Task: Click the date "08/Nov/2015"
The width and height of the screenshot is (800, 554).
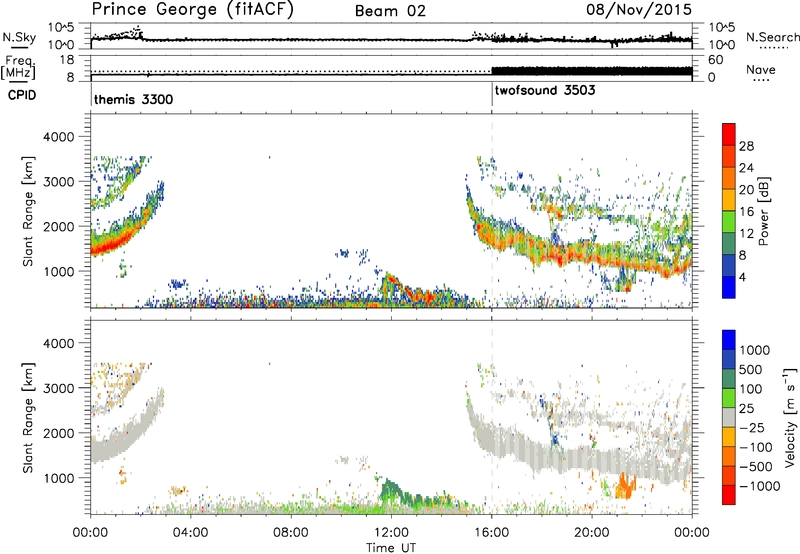Action: click(x=638, y=9)
